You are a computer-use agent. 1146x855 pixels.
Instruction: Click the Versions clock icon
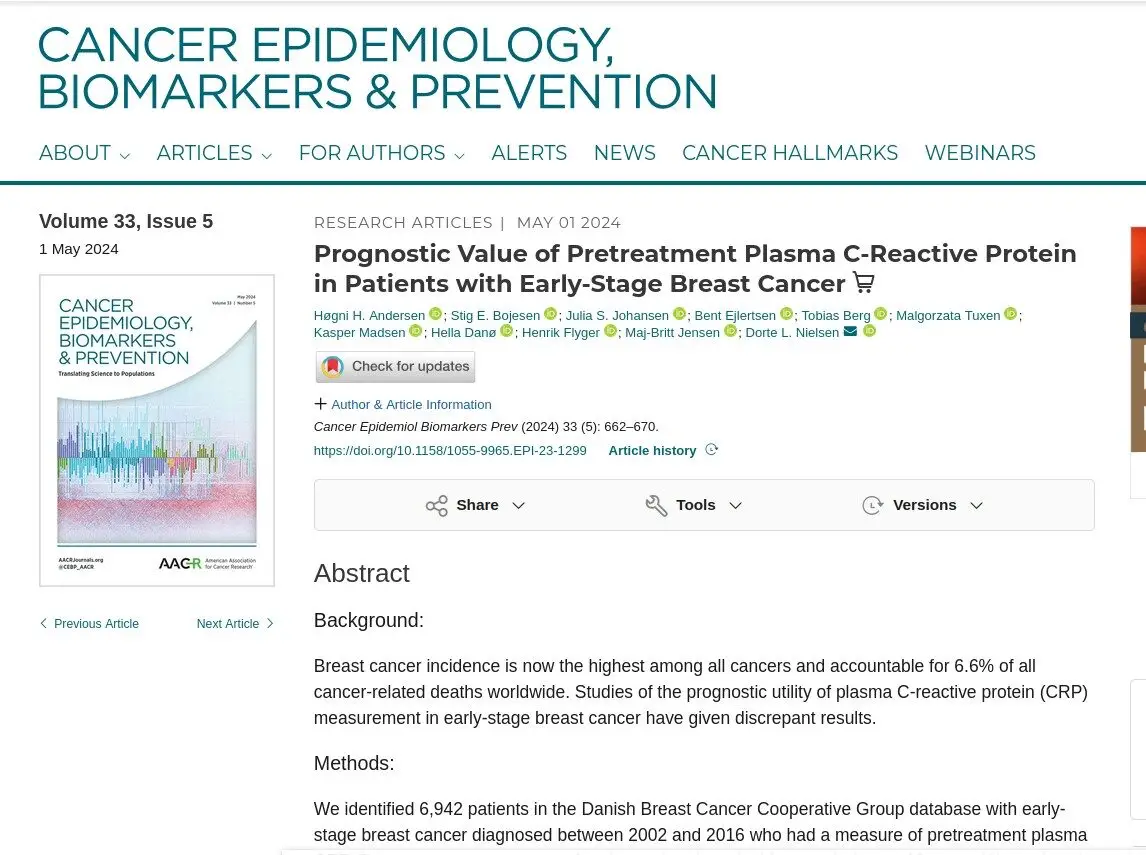[x=873, y=506]
